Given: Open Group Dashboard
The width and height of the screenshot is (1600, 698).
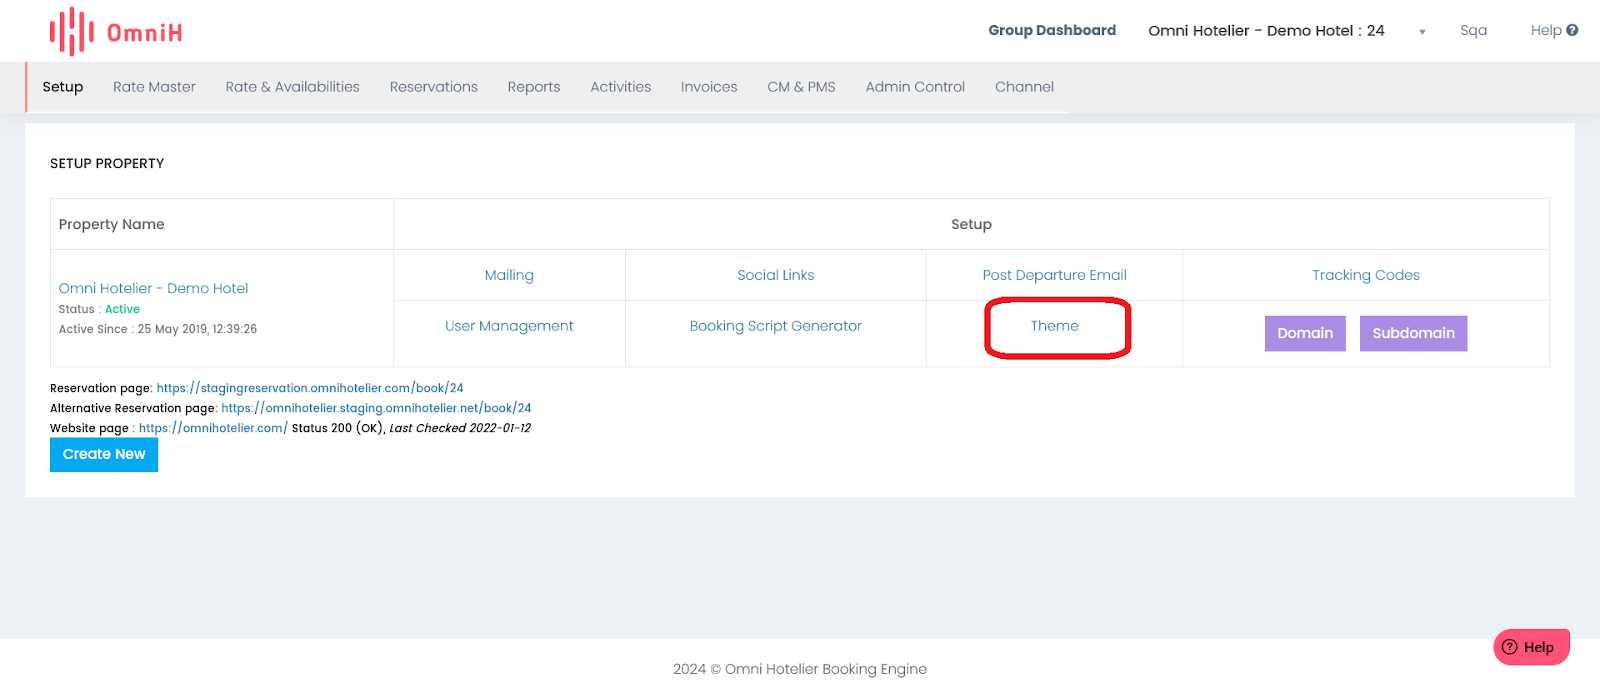Looking at the screenshot, I should tap(1052, 30).
